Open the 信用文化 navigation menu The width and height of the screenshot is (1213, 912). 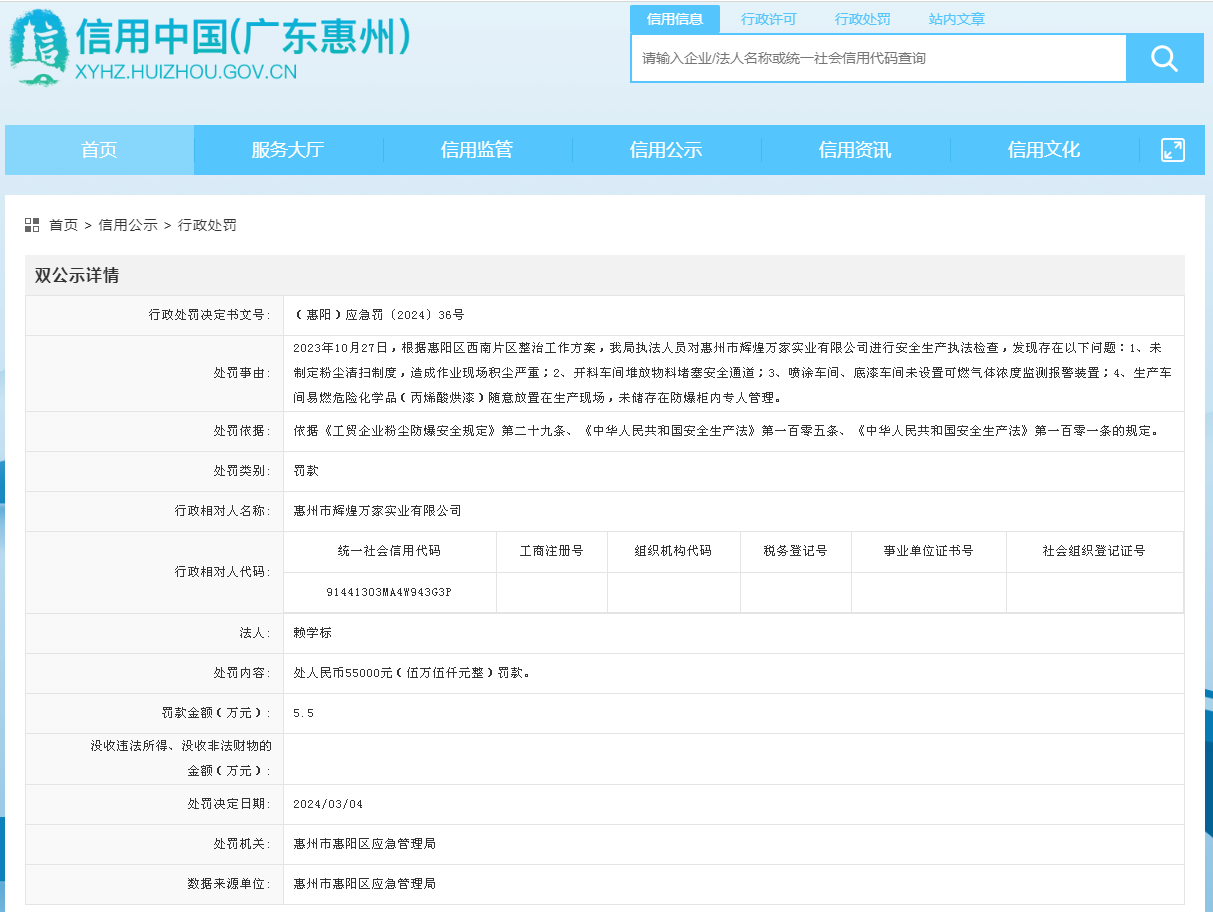click(x=1044, y=150)
